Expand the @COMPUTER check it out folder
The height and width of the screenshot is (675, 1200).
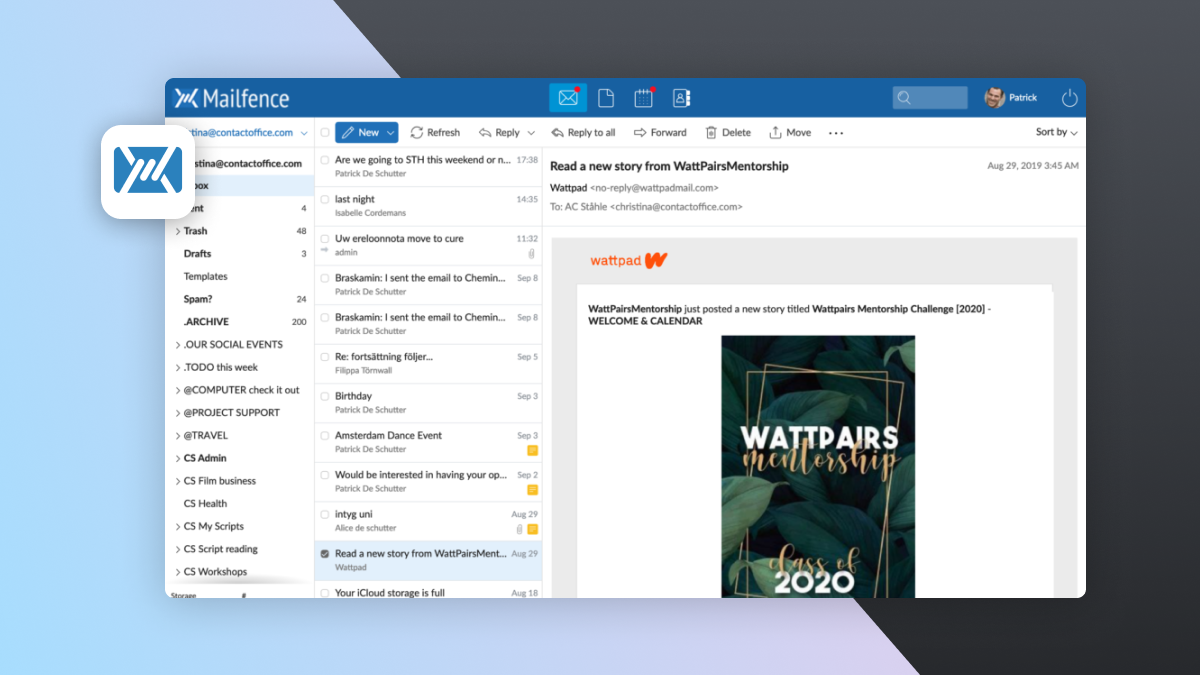pyautogui.click(x=178, y=390)
